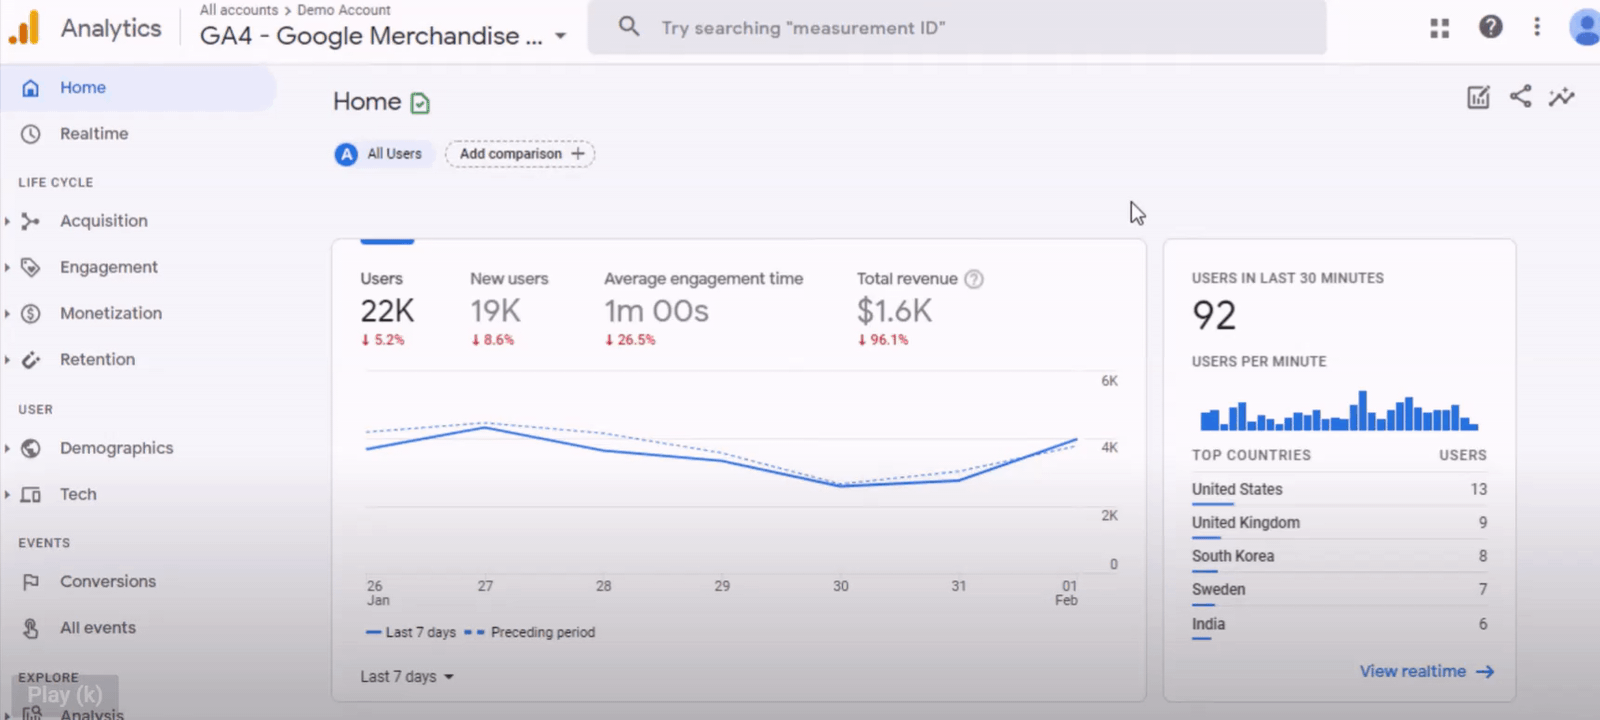Click the All accounts breadcrumb link
This screenshot has height=720, width=1600.
tap(239, 10)
